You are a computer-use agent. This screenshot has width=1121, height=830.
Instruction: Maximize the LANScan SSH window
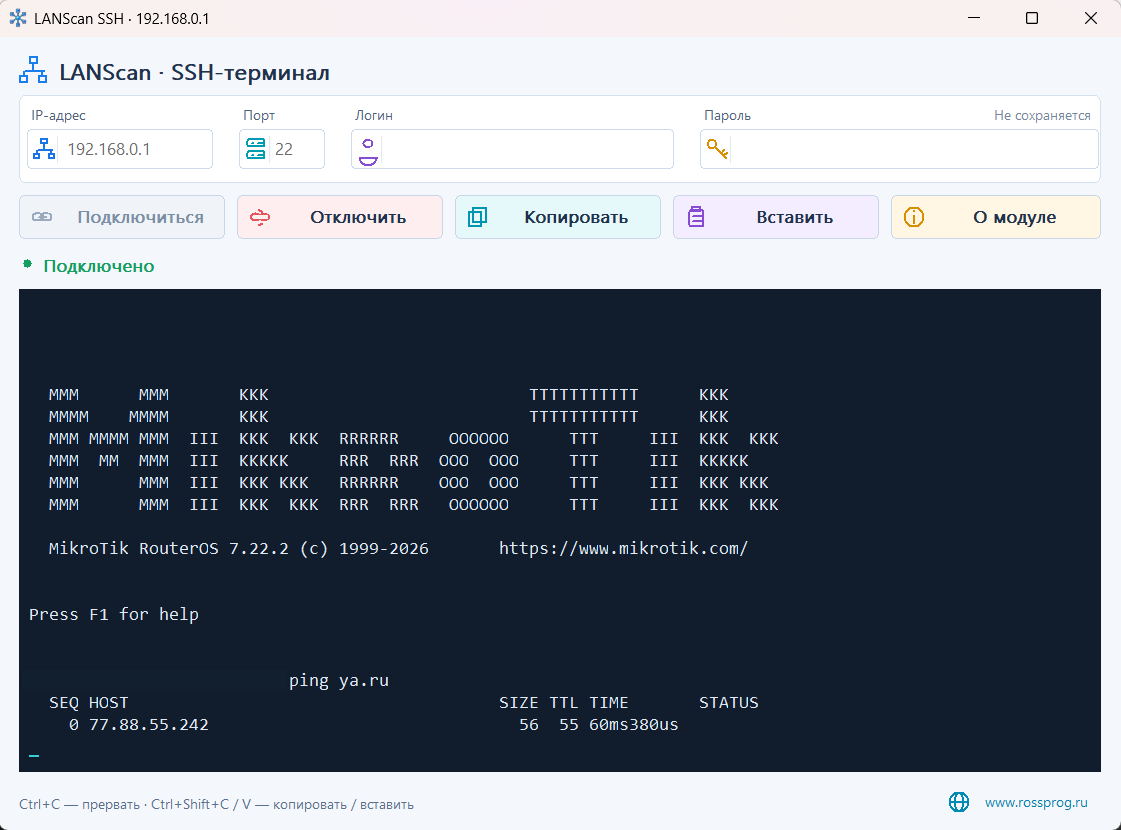pos(1032,18)
